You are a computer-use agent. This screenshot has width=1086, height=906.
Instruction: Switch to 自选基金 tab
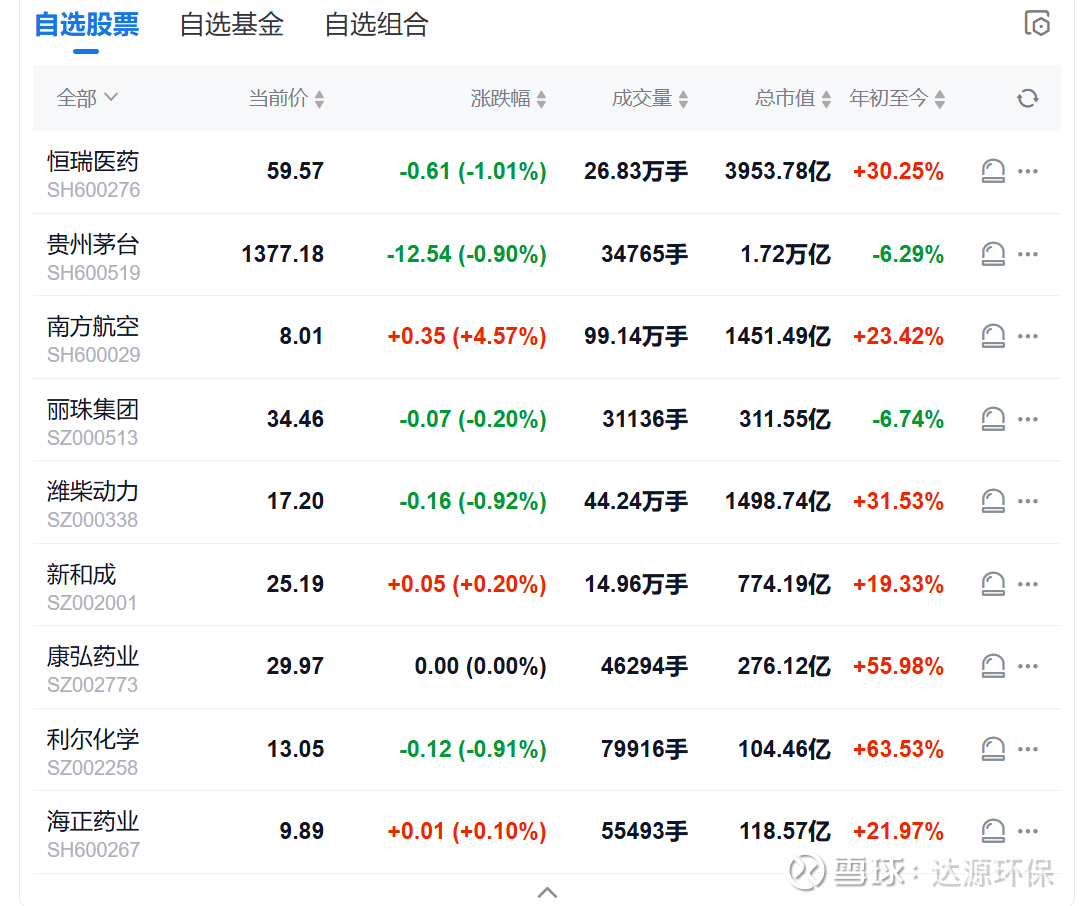point(231,25)
